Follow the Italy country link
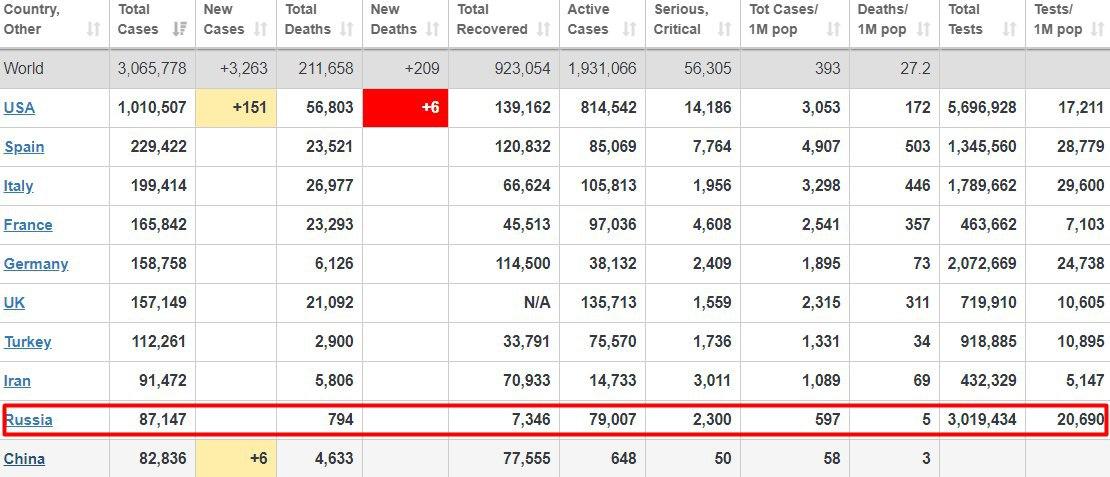1110x477 pixels. (18, 186)
